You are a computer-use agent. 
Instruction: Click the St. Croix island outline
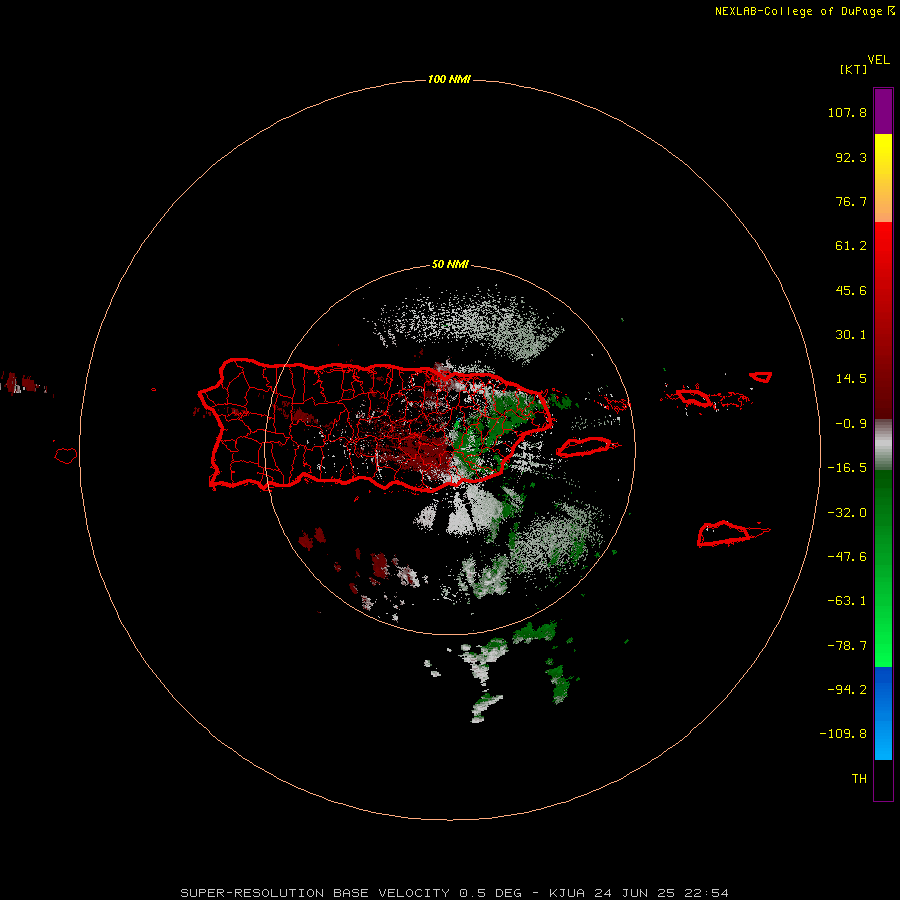[732, 534]
